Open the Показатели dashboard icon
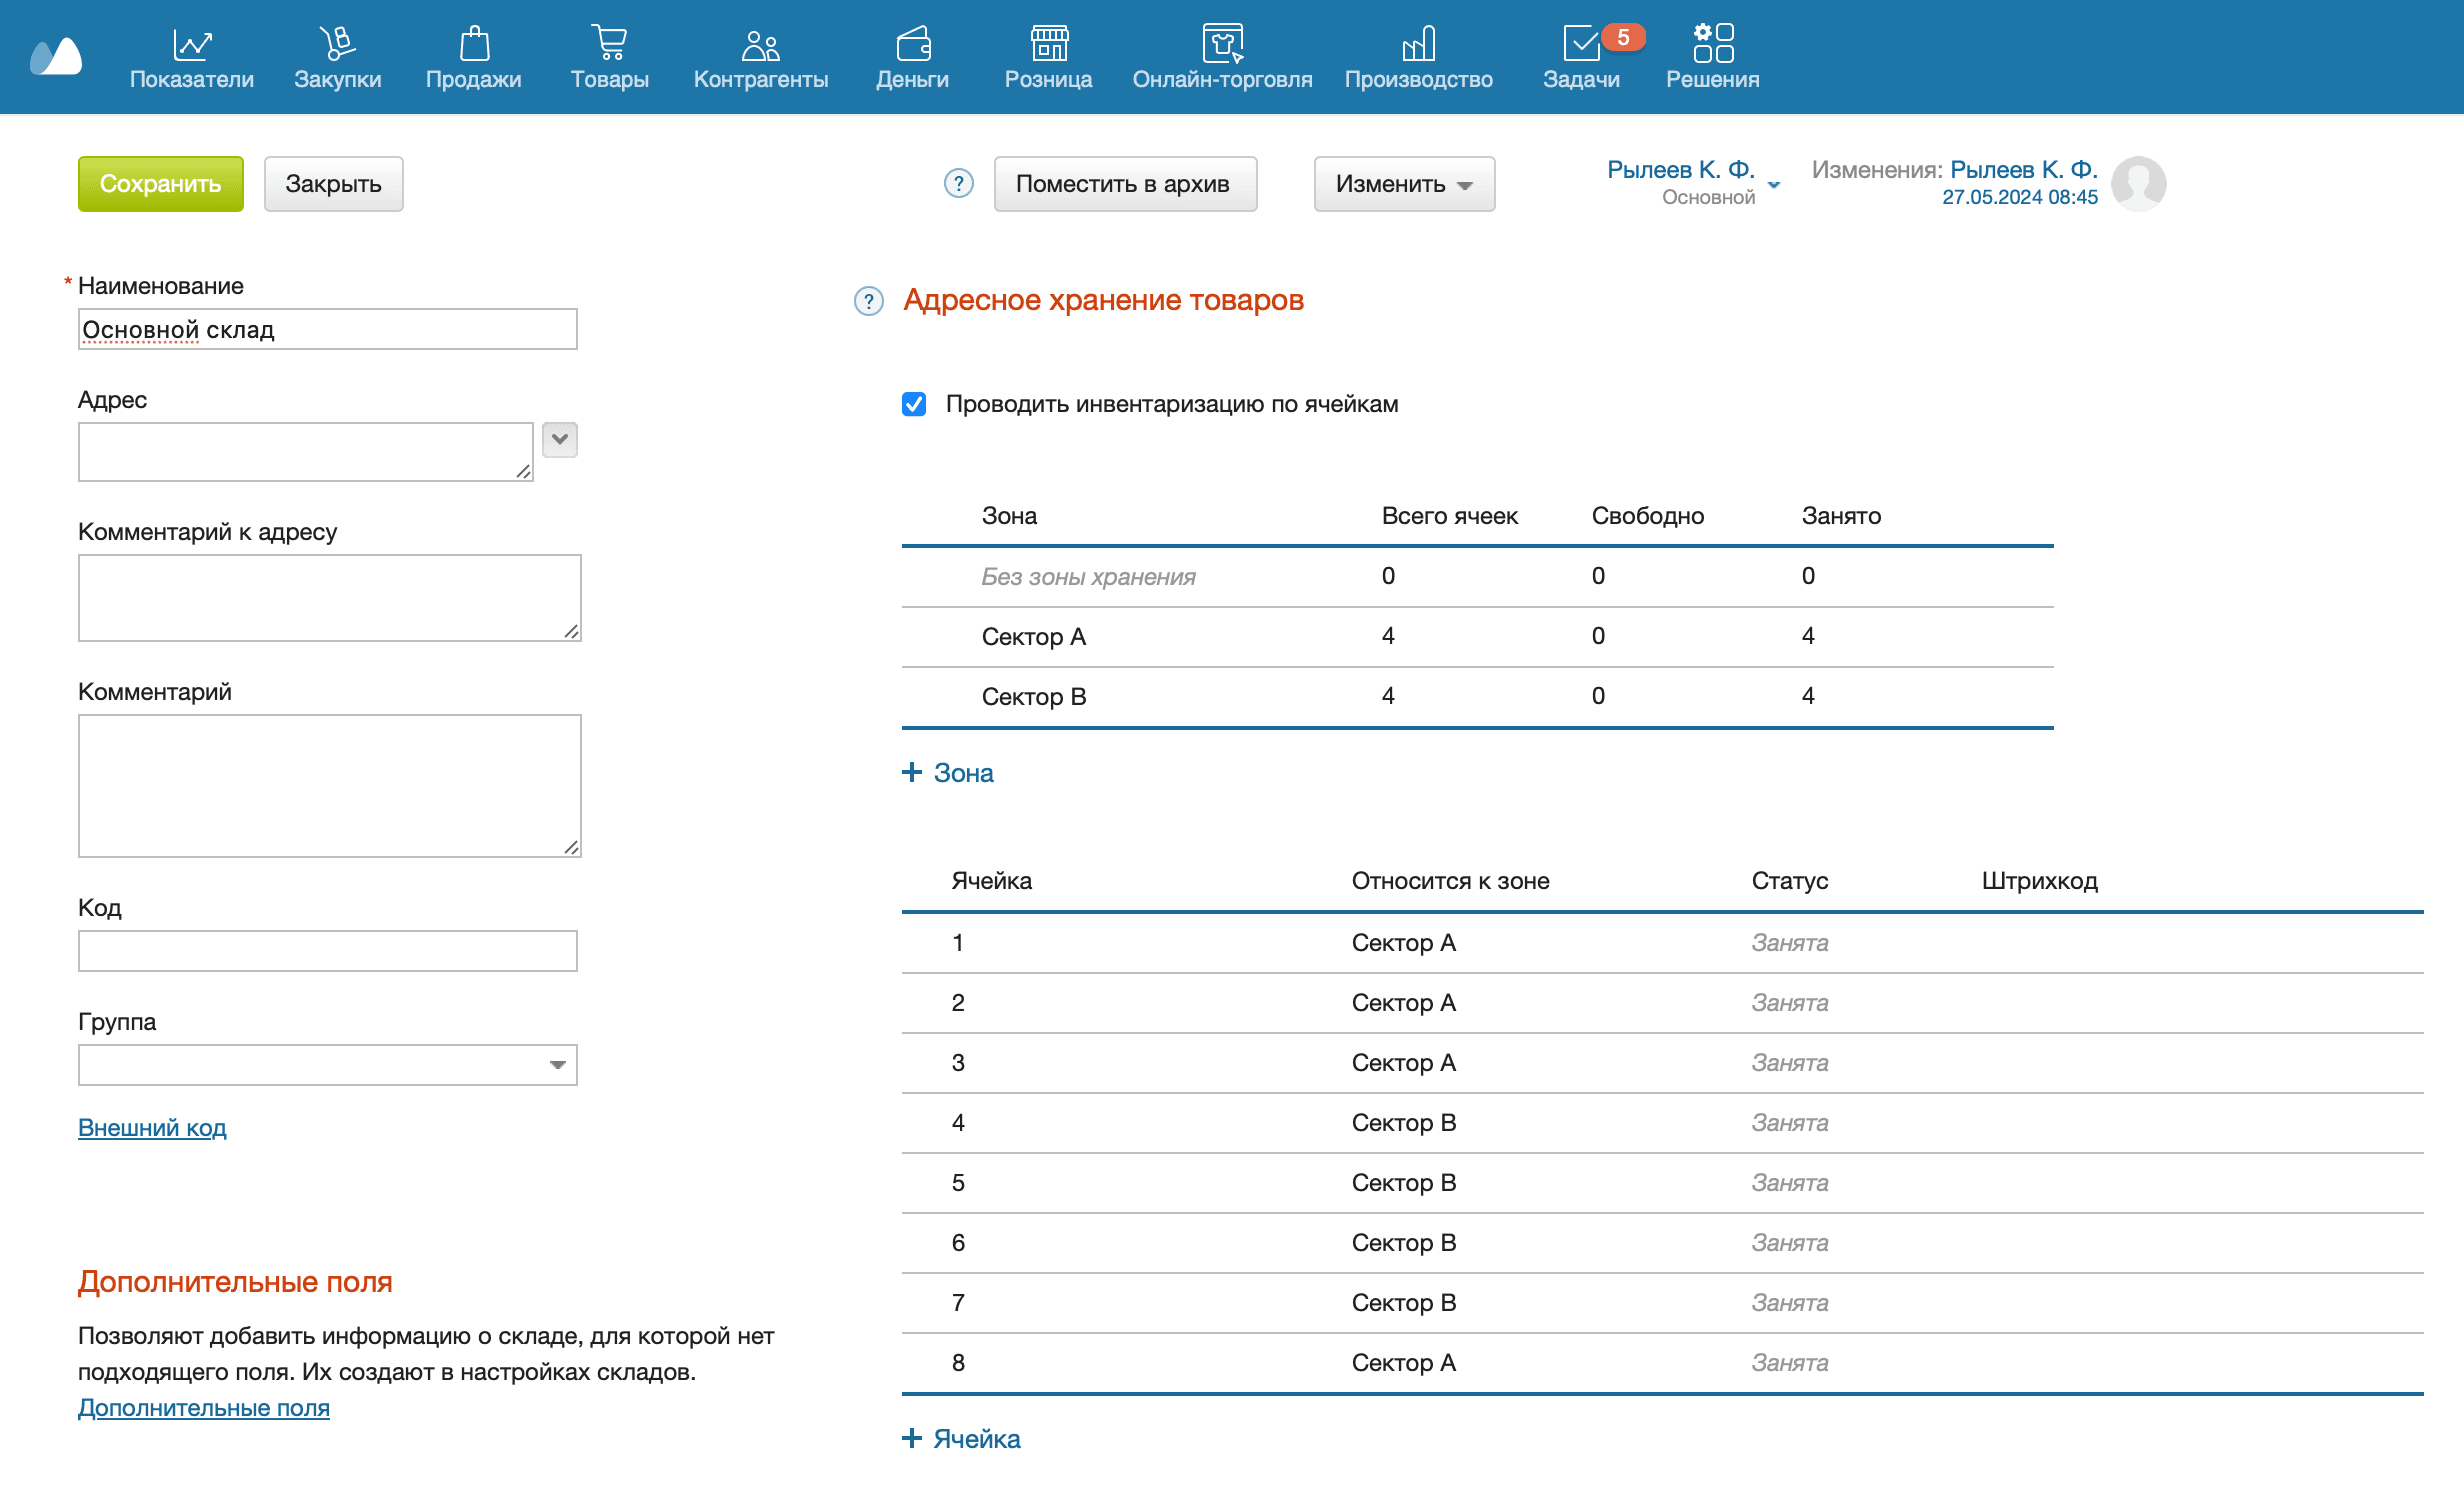The image size is (2464, 1492). pos(191,45)
